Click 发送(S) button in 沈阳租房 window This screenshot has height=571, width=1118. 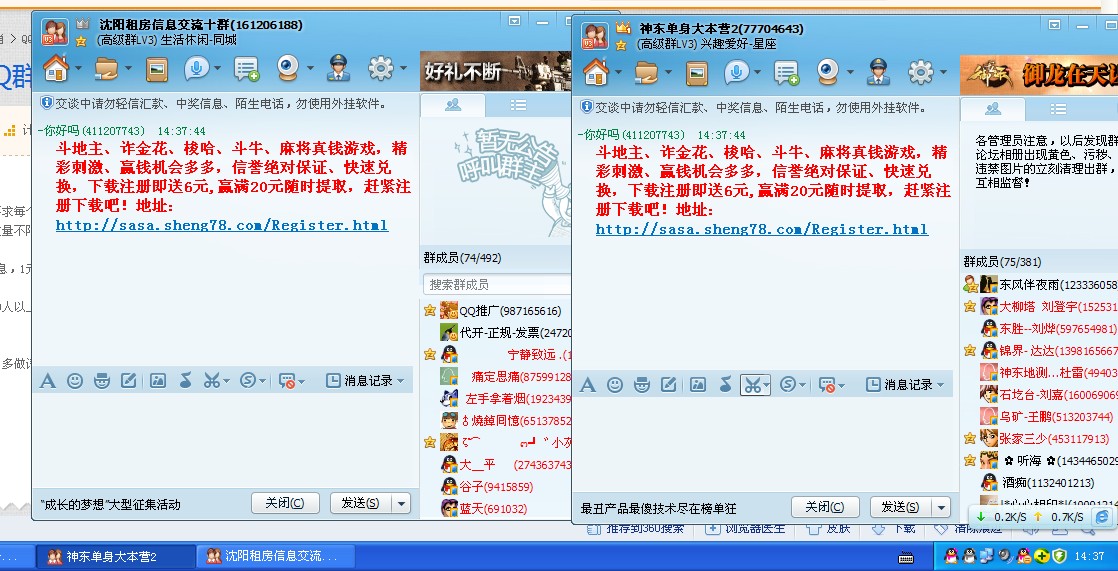point(361,503)
